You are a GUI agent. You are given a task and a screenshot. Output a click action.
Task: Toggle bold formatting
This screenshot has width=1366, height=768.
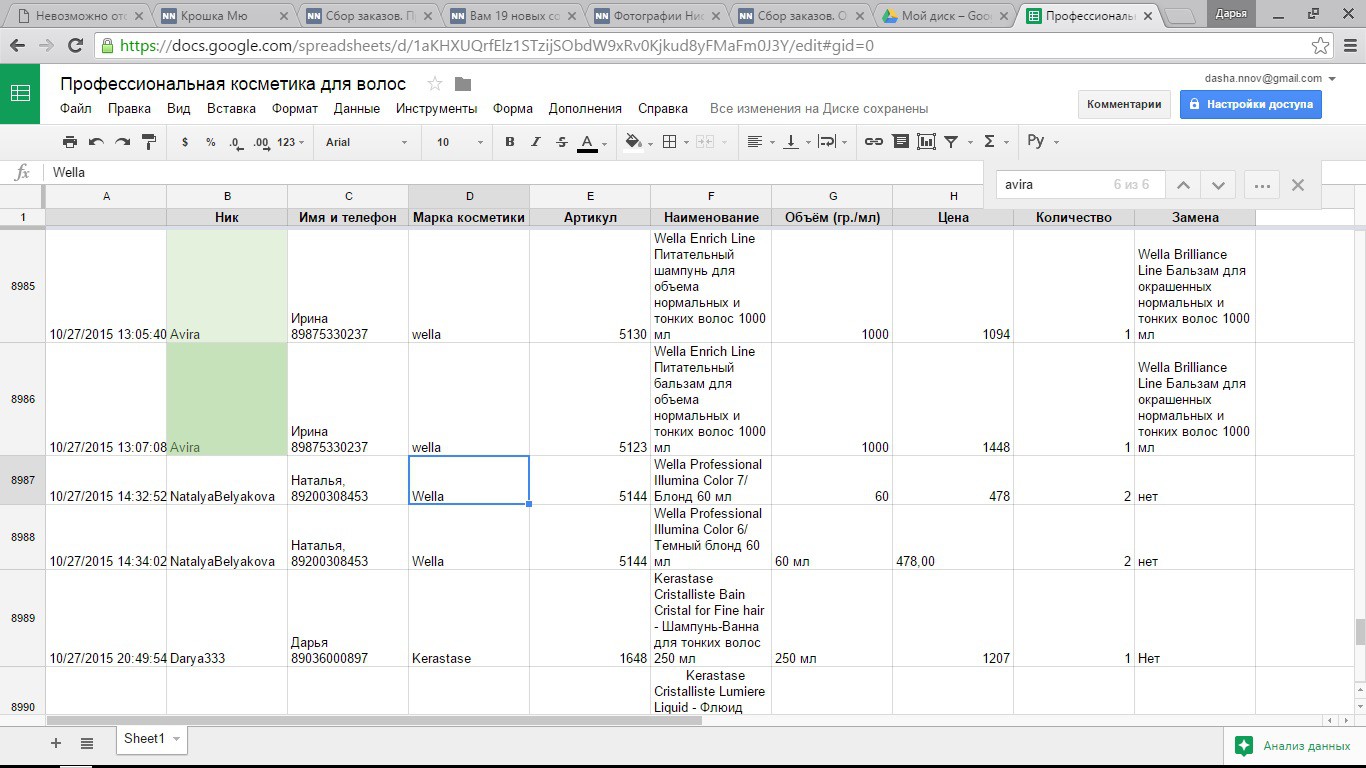[510, 142]
